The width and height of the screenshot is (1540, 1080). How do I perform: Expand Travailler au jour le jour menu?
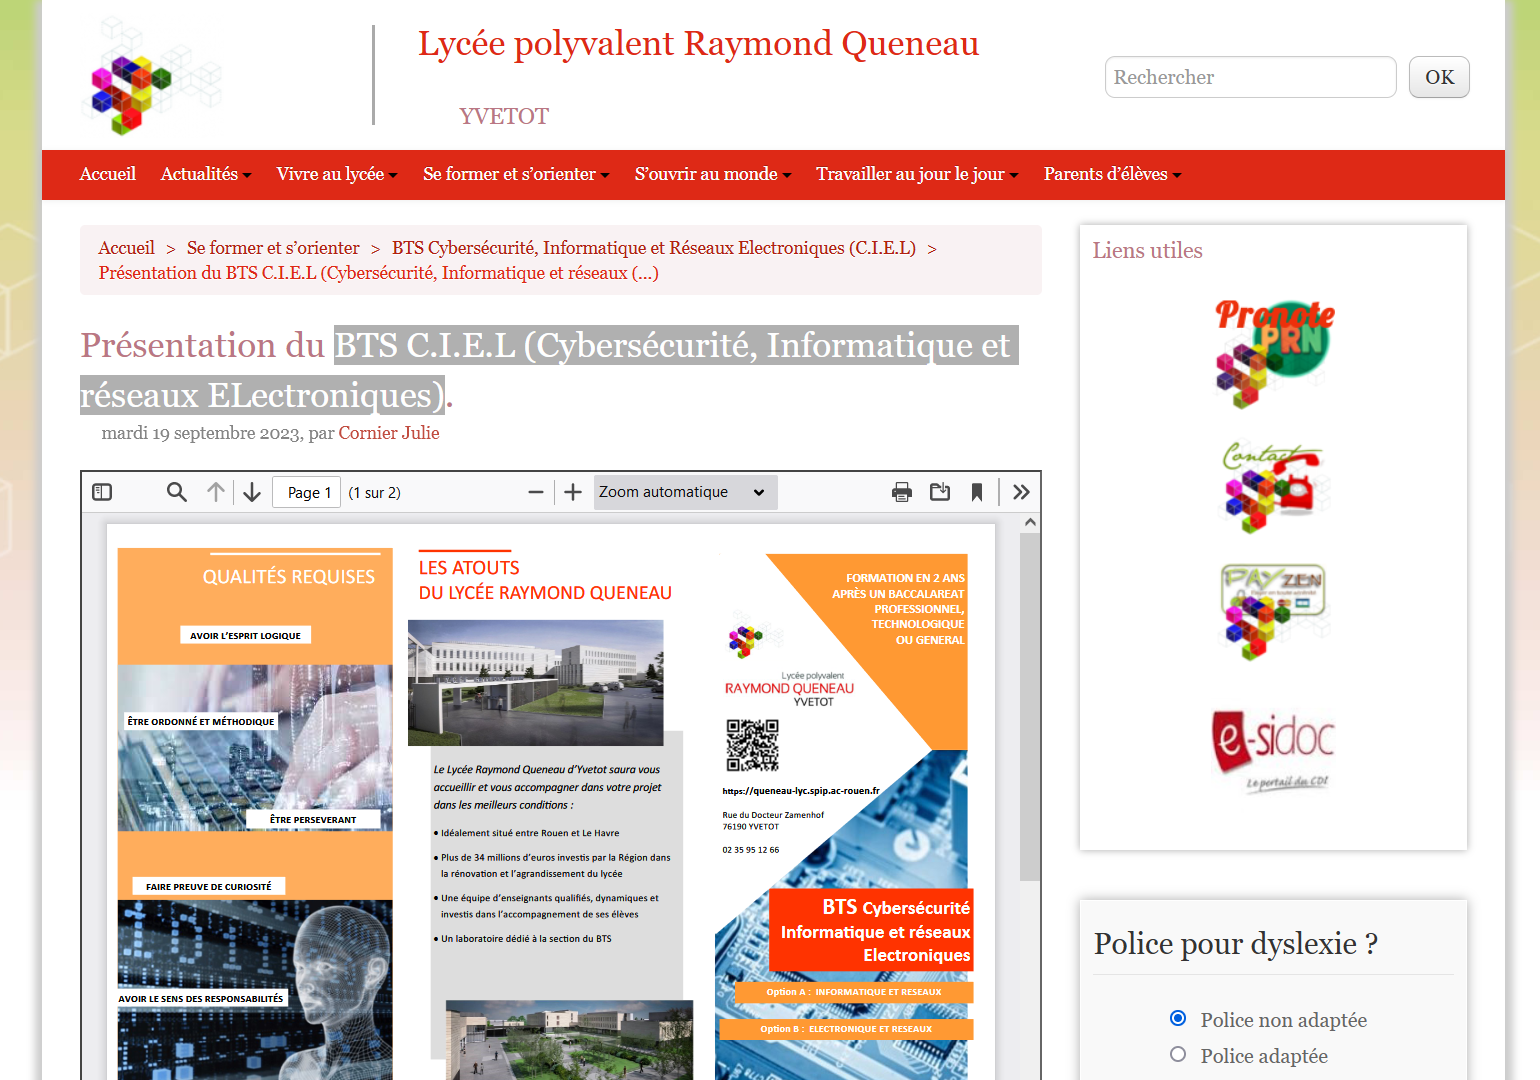(x=917, y=174)
